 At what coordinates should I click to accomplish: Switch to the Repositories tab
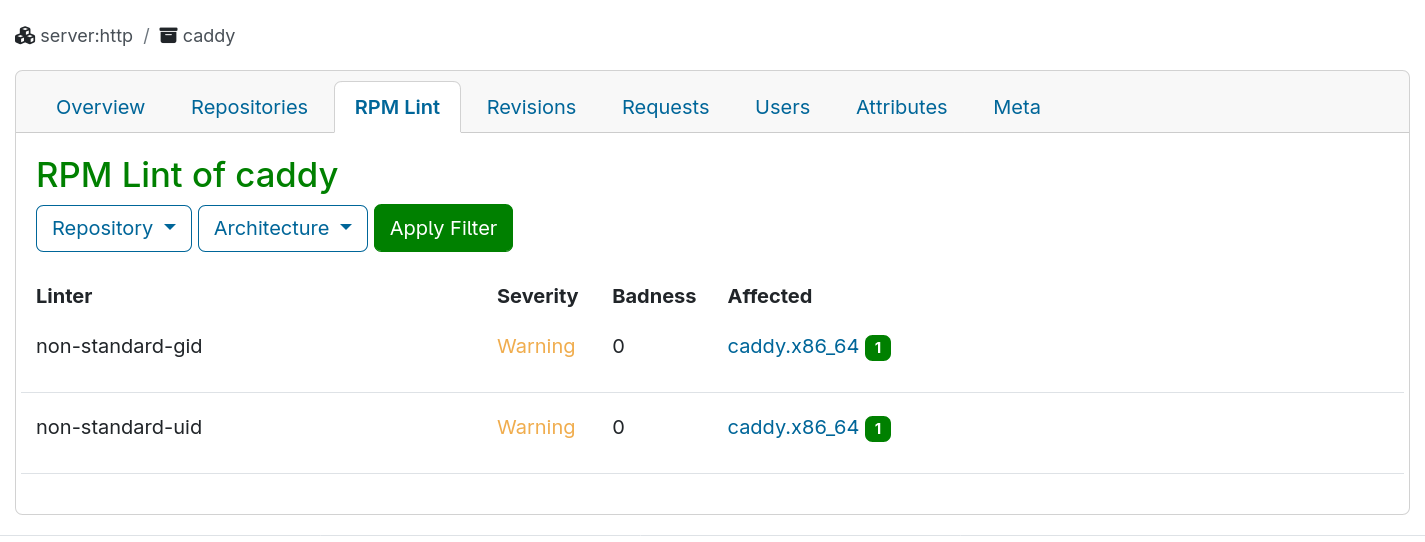(249, 107)
